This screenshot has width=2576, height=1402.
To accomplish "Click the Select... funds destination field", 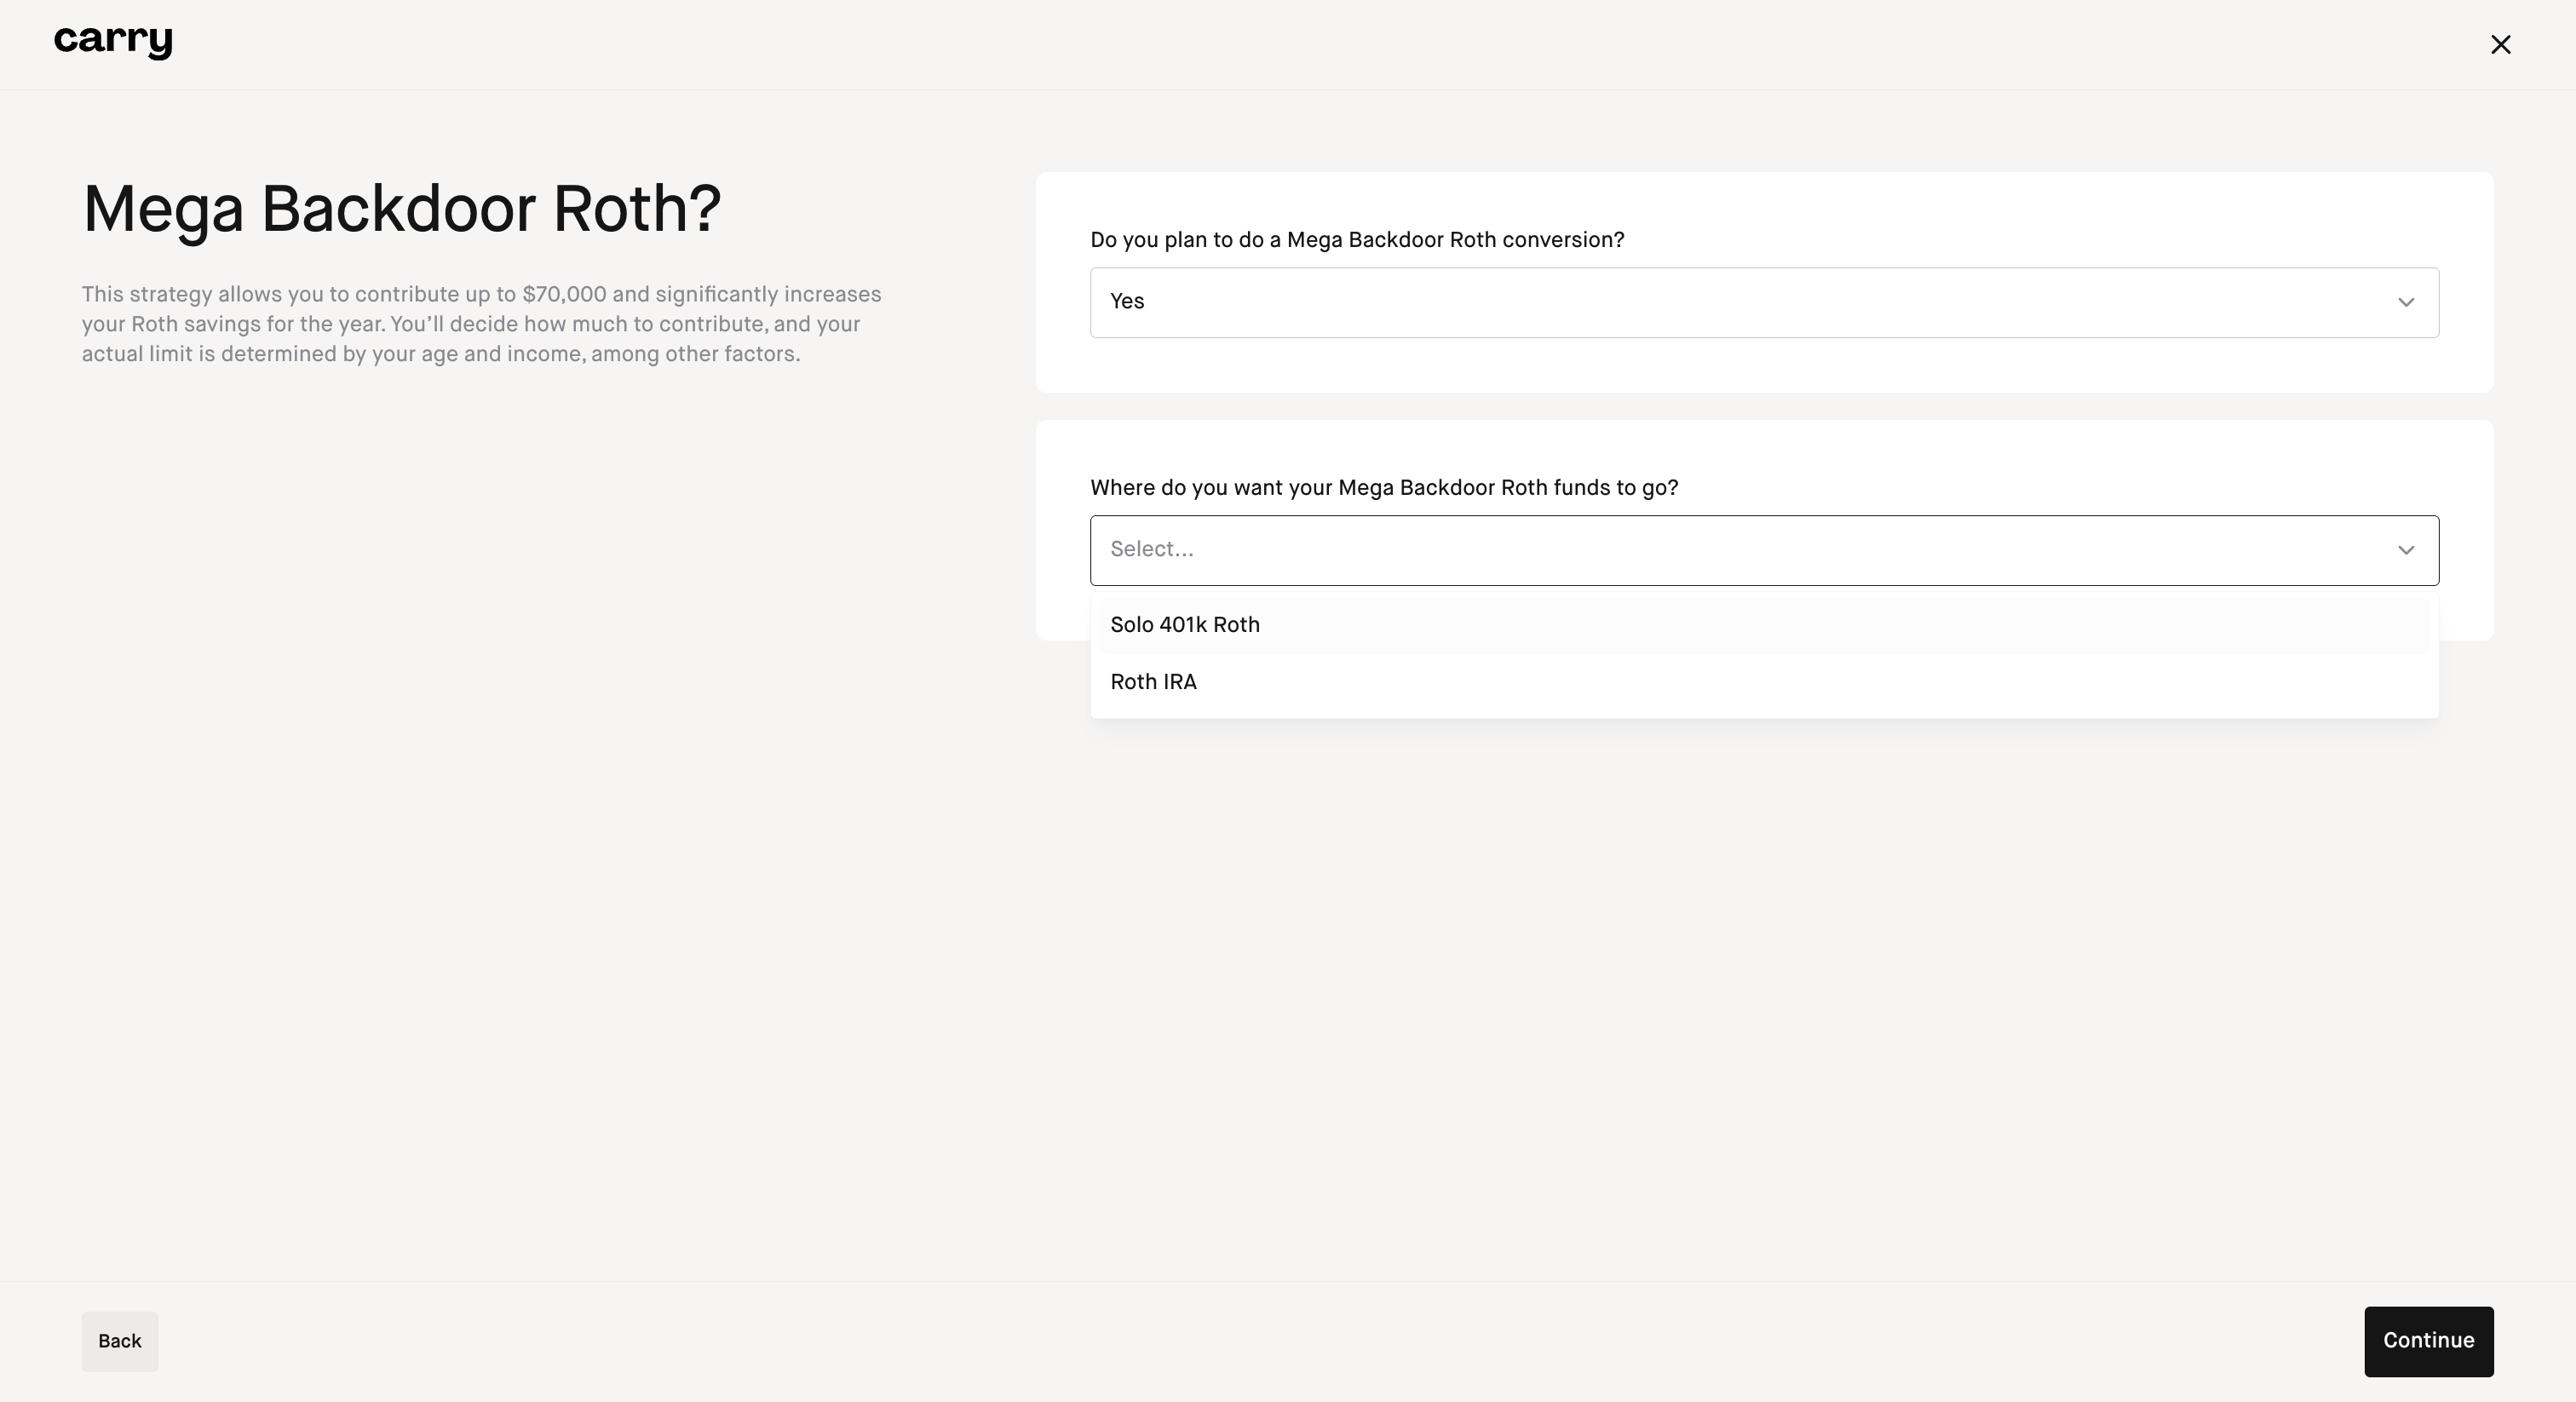I will click(1763, 550).
